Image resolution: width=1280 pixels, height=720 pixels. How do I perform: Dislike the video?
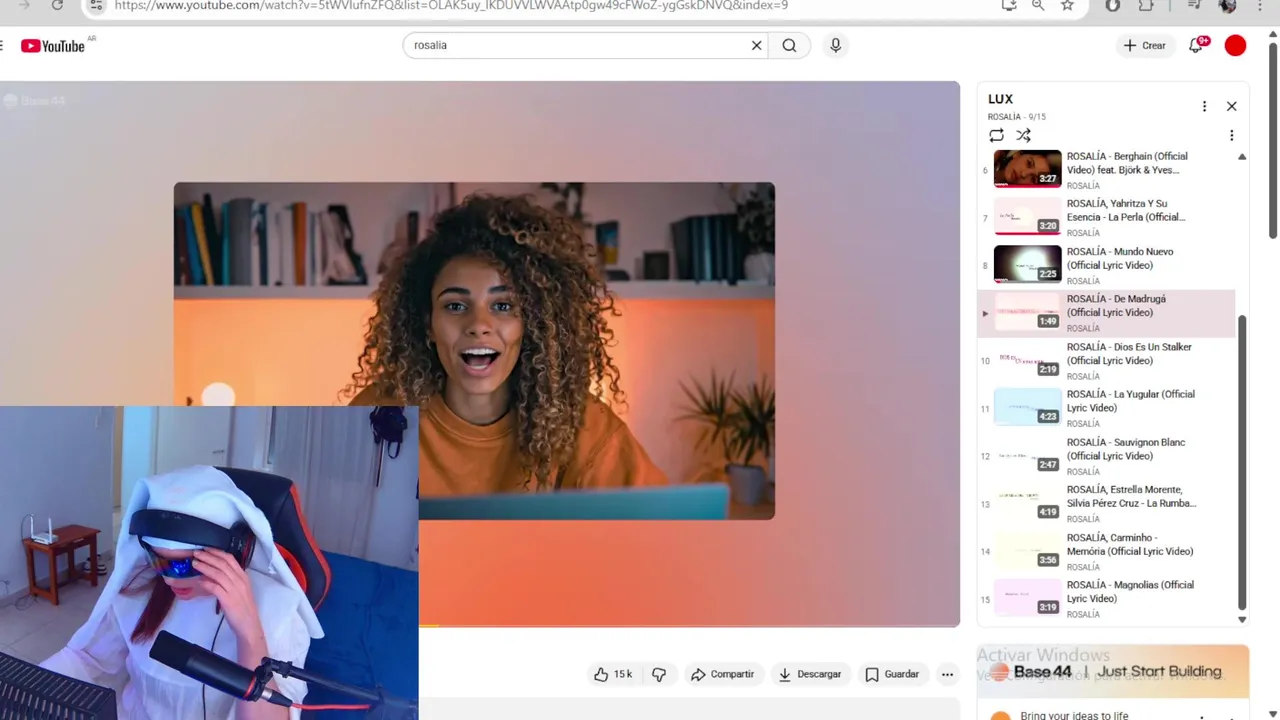click(x=659, y=674)
